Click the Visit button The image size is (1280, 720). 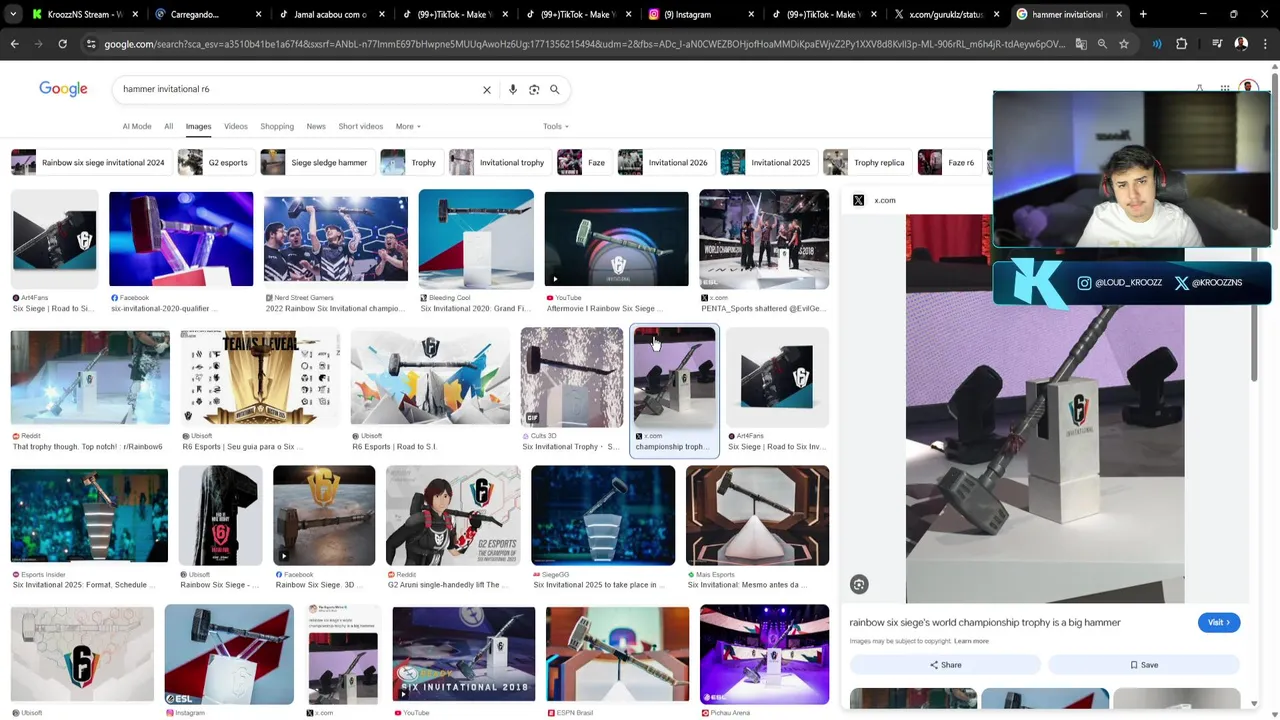pyautogui.click(x=1218, y=622)
